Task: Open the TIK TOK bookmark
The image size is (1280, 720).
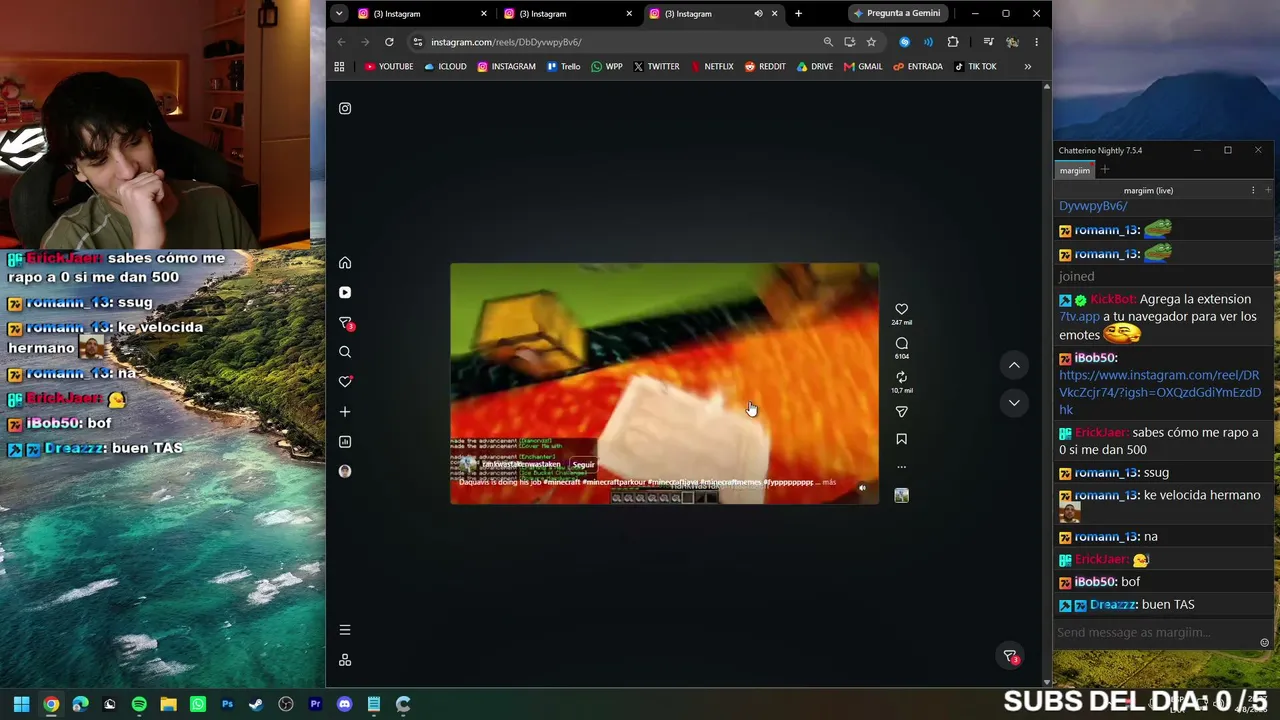Action: (975, 67)
